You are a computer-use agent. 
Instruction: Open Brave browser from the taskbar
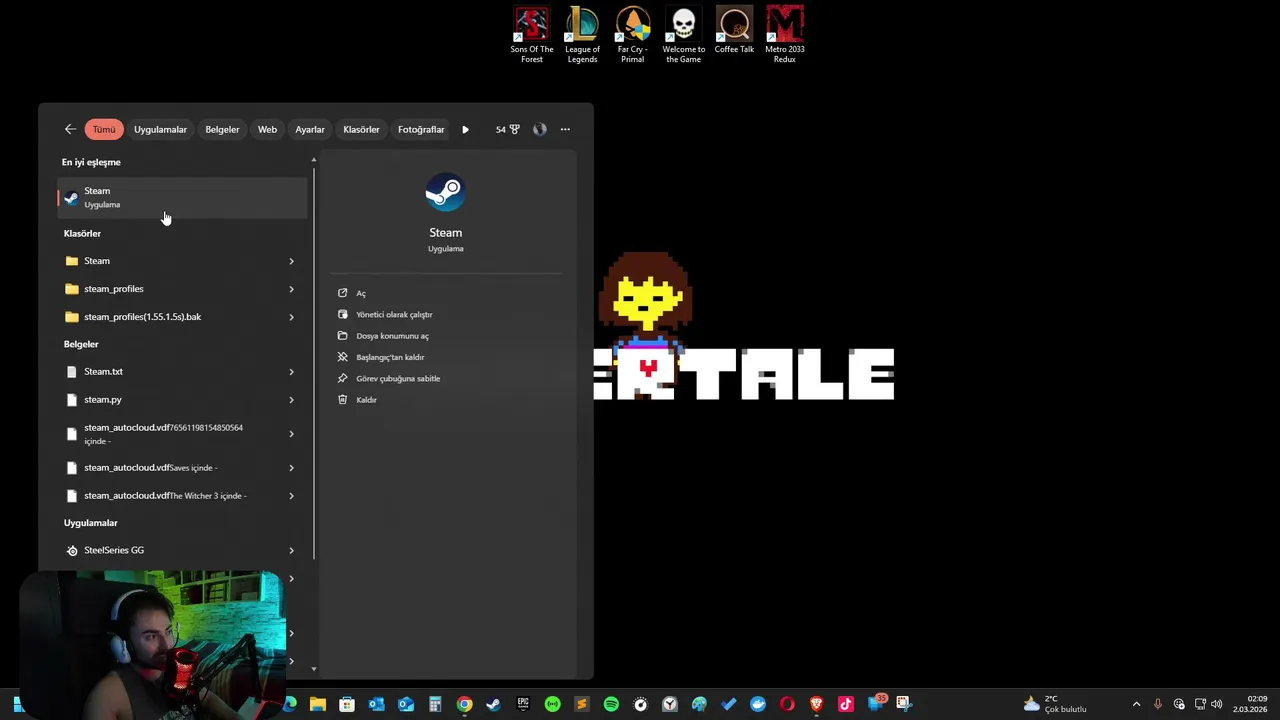(816, 704)
